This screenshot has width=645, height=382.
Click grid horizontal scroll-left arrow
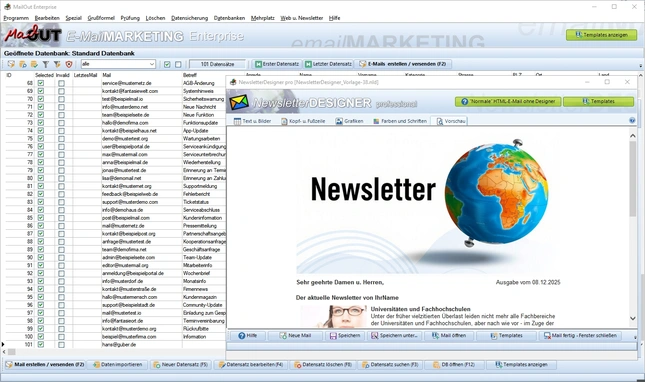coord(4,352)
